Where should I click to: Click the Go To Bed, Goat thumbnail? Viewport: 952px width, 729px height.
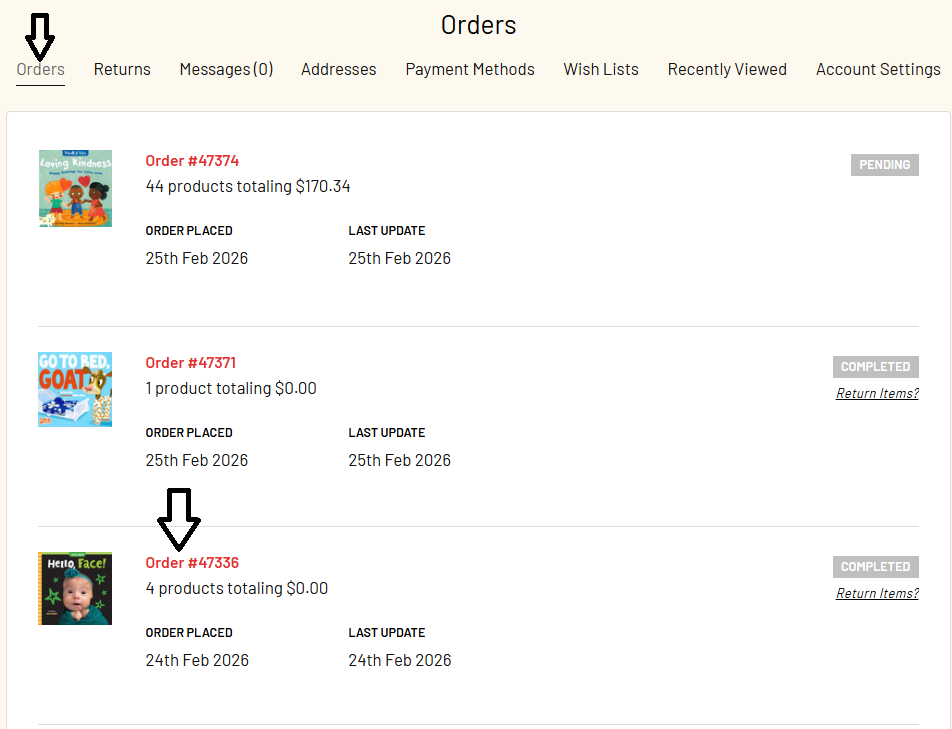pos(75,390)
